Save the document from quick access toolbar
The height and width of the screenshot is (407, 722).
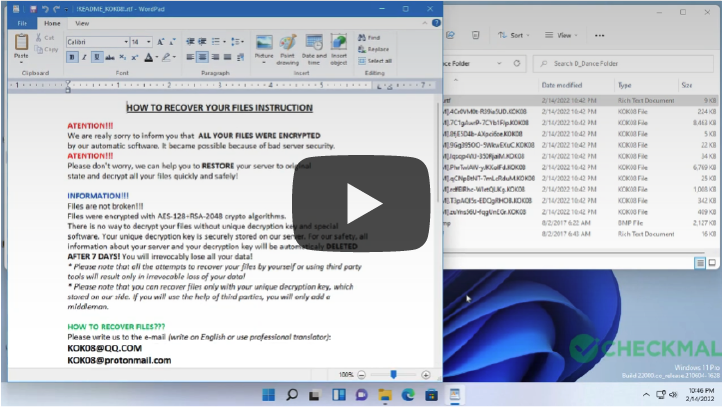coord(33,9)
